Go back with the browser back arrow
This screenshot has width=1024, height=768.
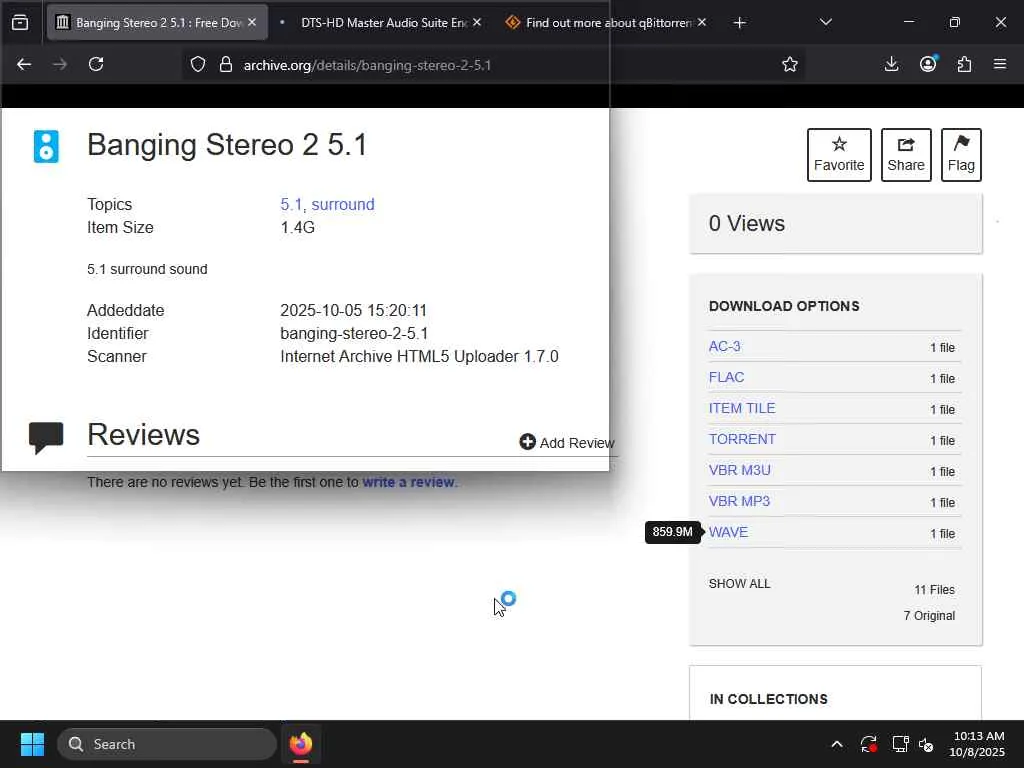coord(24,64)
